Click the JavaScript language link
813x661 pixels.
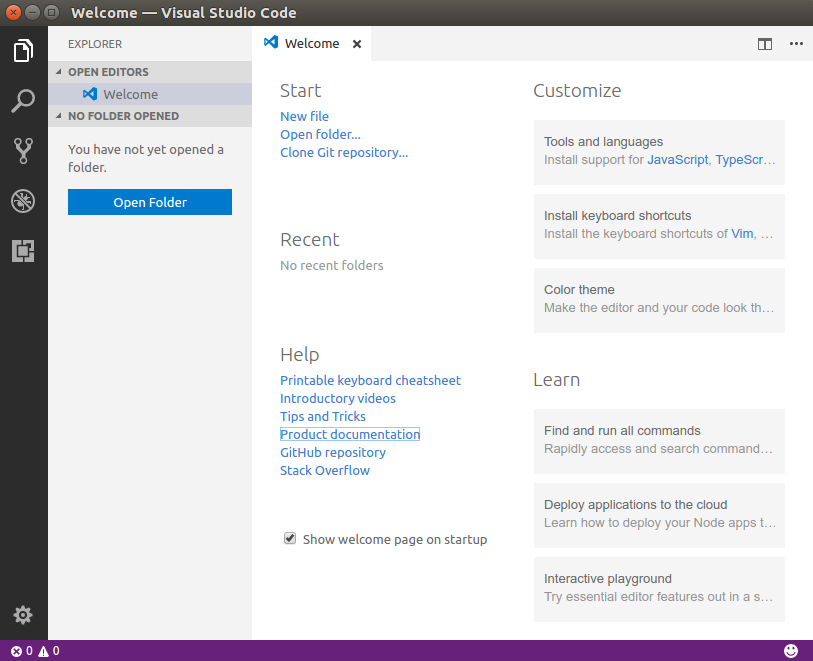(x=677, y=160)
